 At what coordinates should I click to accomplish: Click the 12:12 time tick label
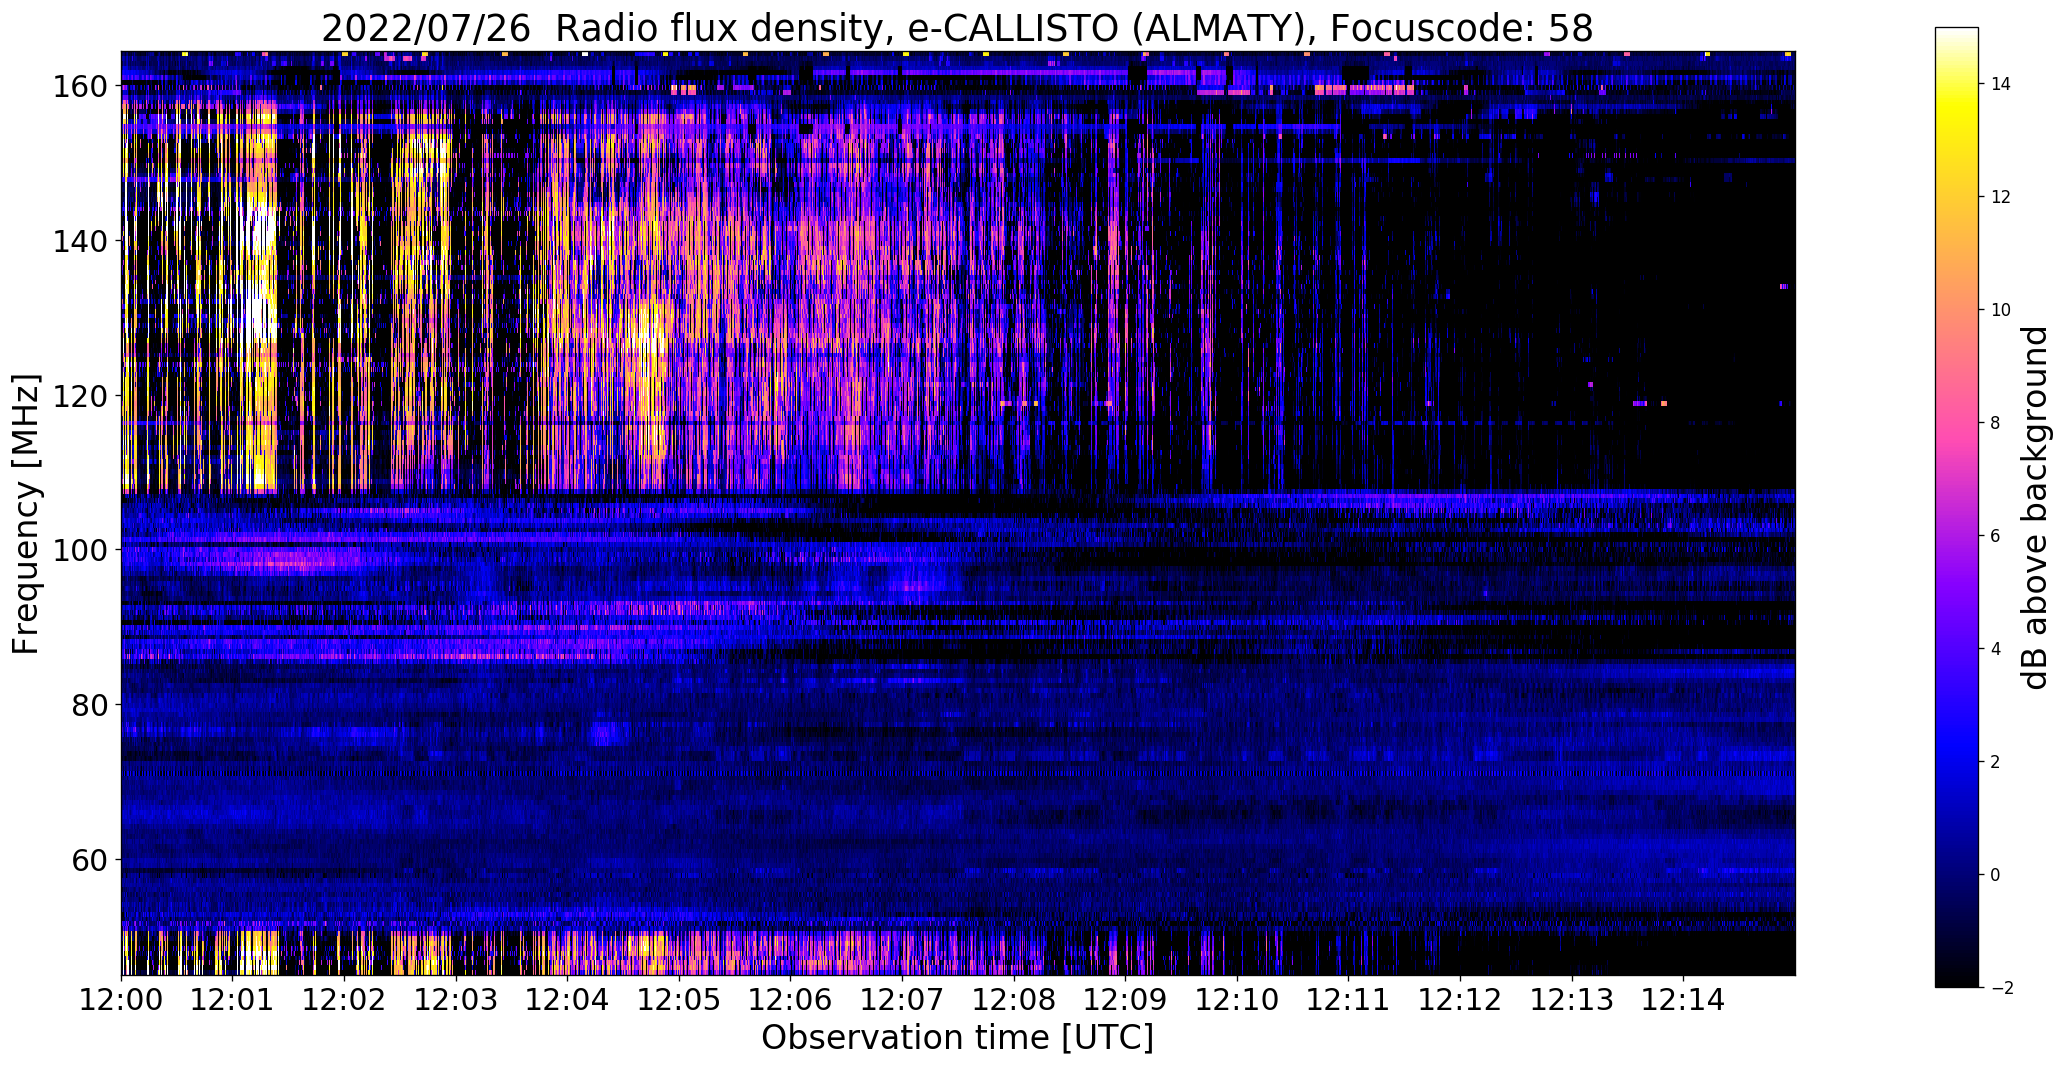(1460, 999)
